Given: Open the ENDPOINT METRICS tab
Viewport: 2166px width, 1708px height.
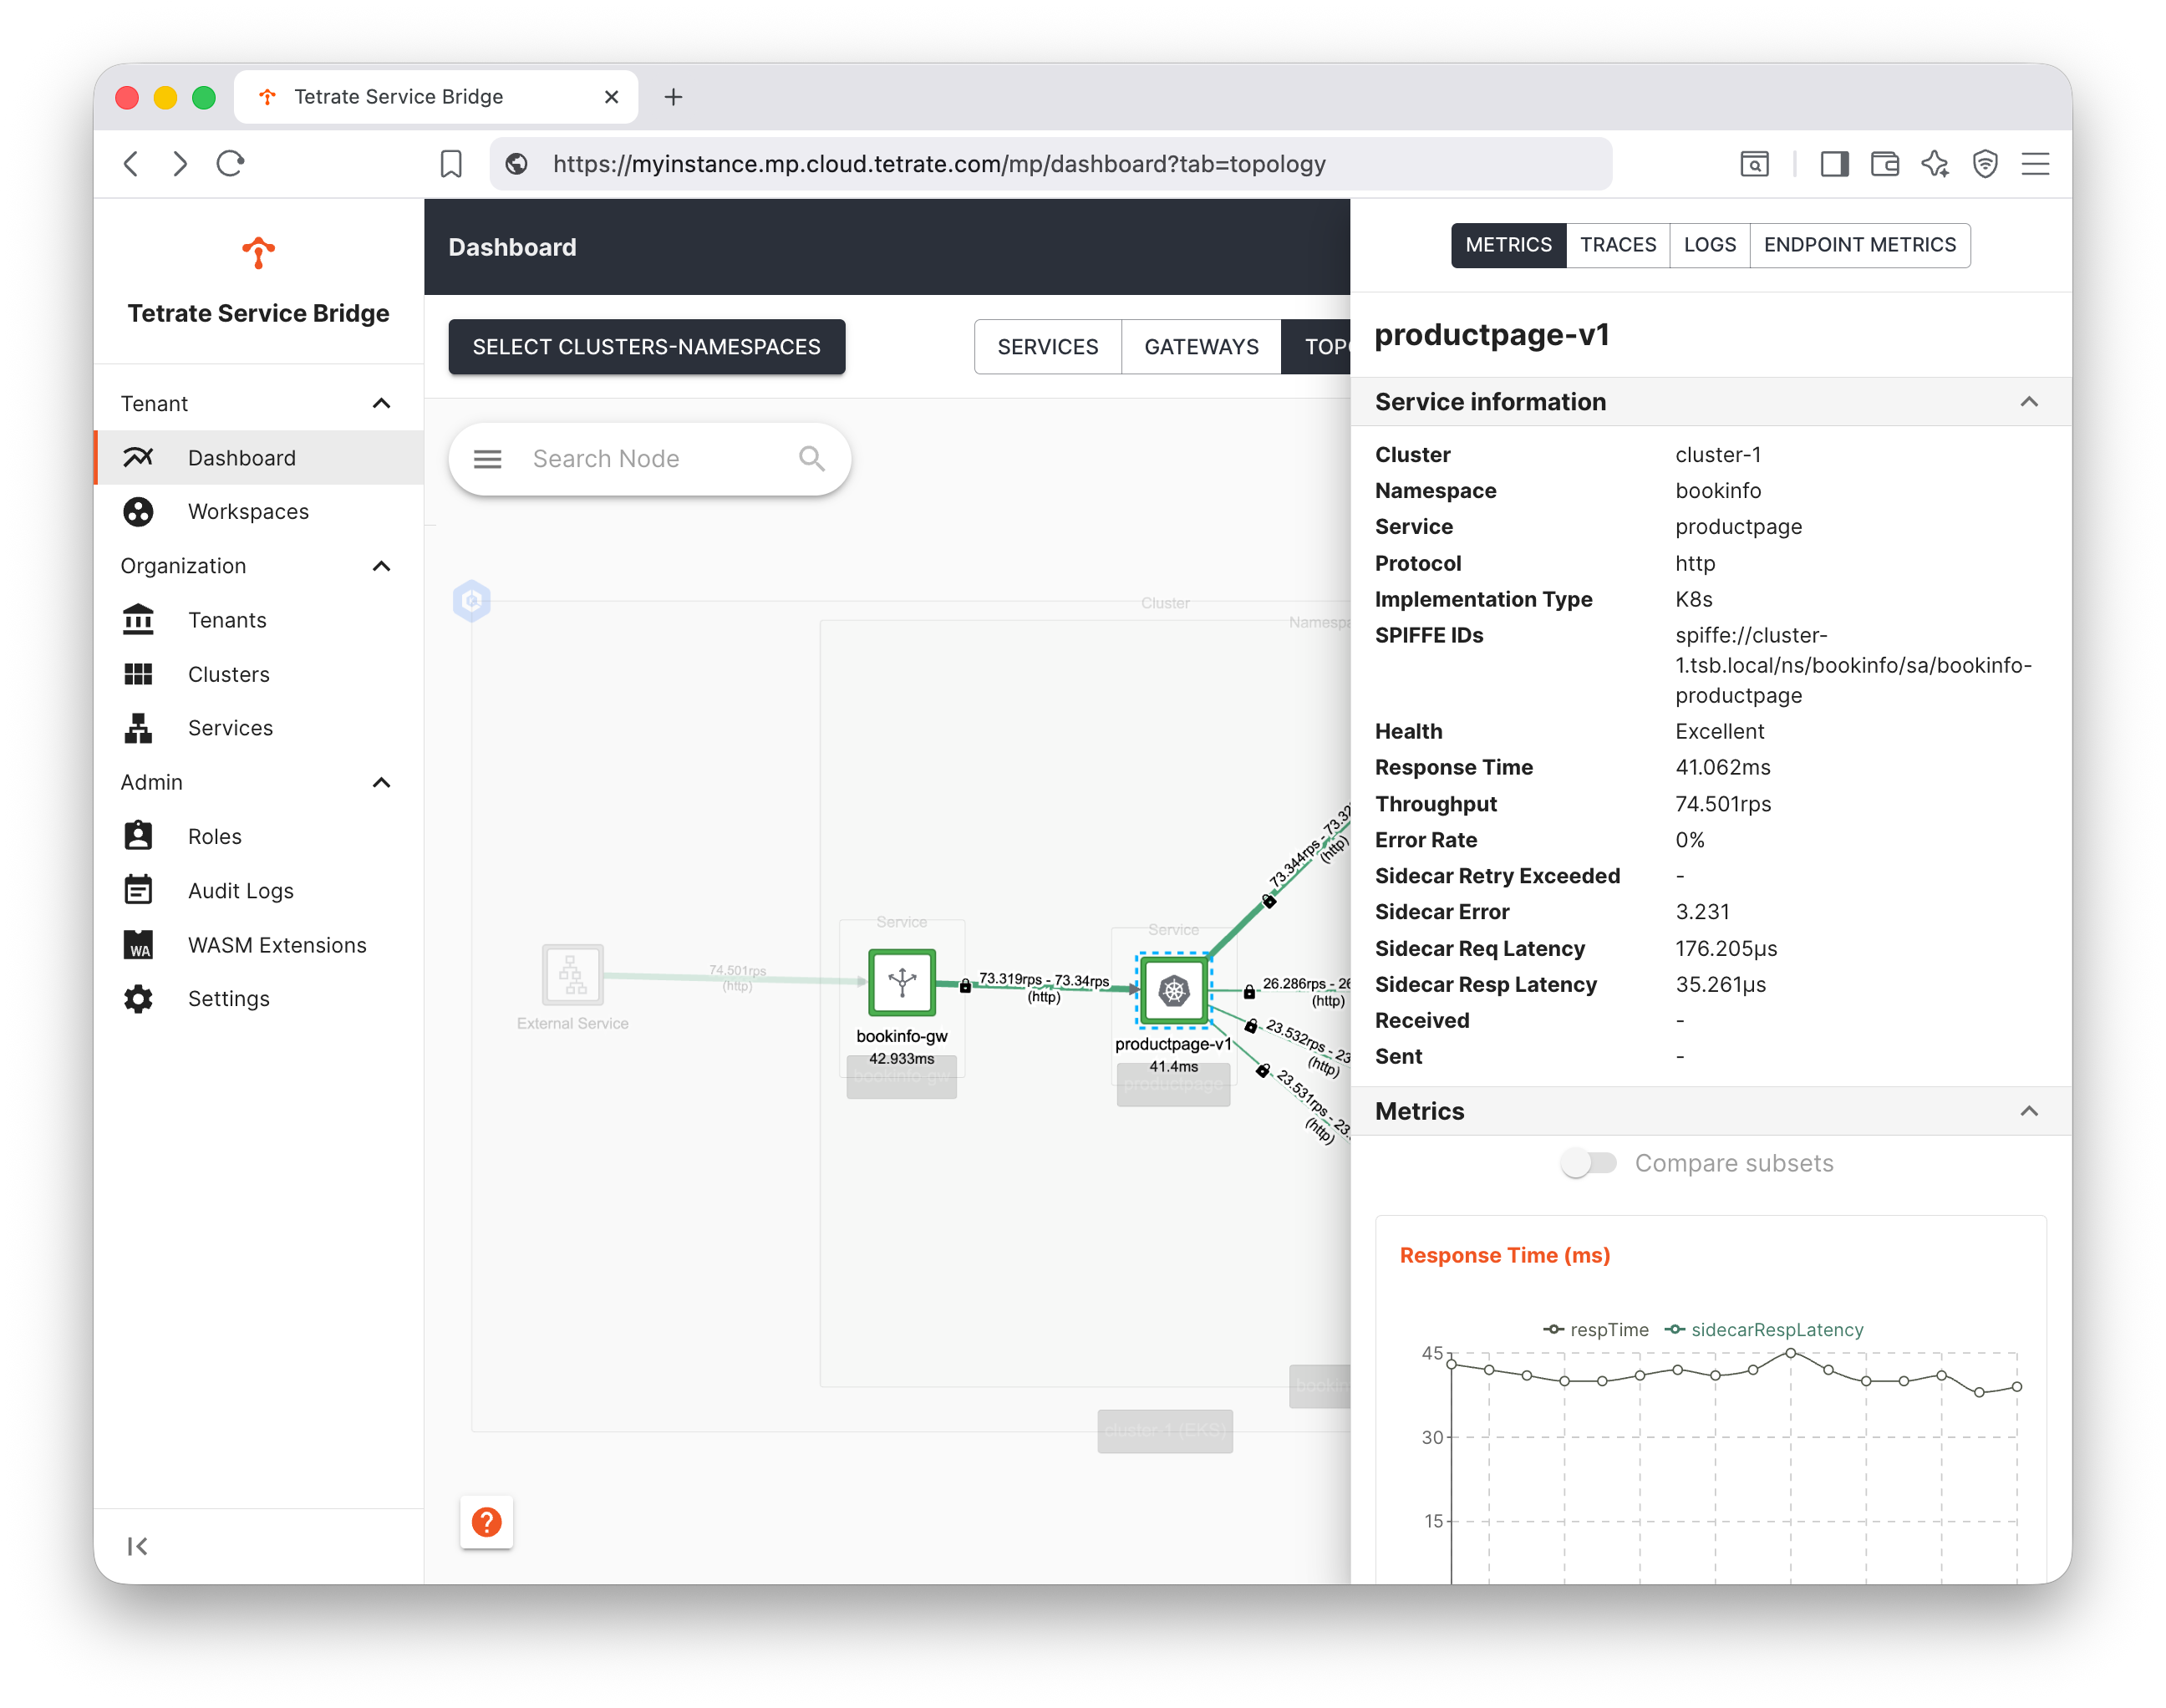Looking at the screenshot, I should point(1859,245).
